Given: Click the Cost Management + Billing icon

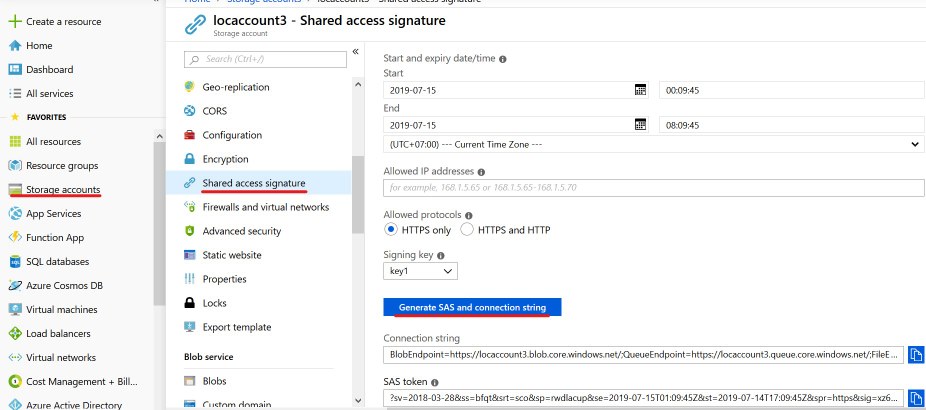Looking at the screenshot, I should tap(15, 381).
